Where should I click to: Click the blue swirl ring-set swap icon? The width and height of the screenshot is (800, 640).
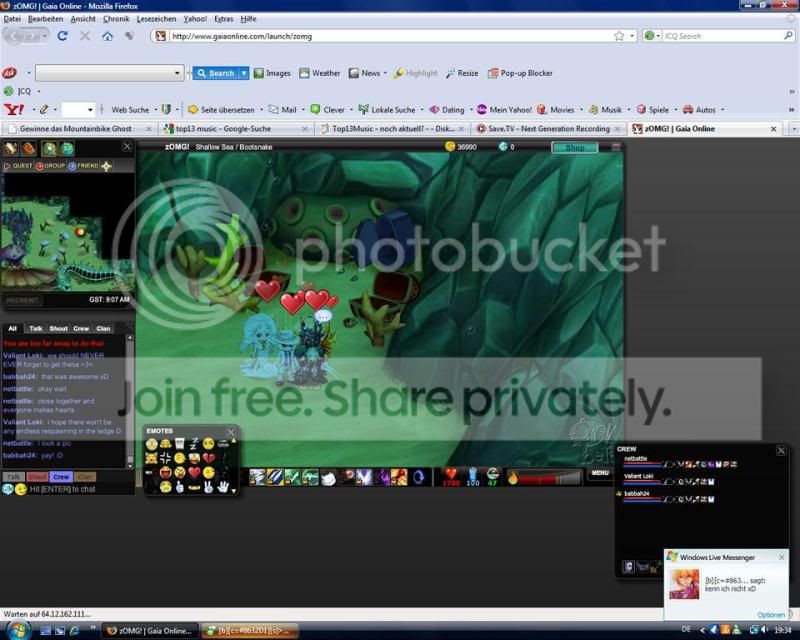click(x=419, y=478)
